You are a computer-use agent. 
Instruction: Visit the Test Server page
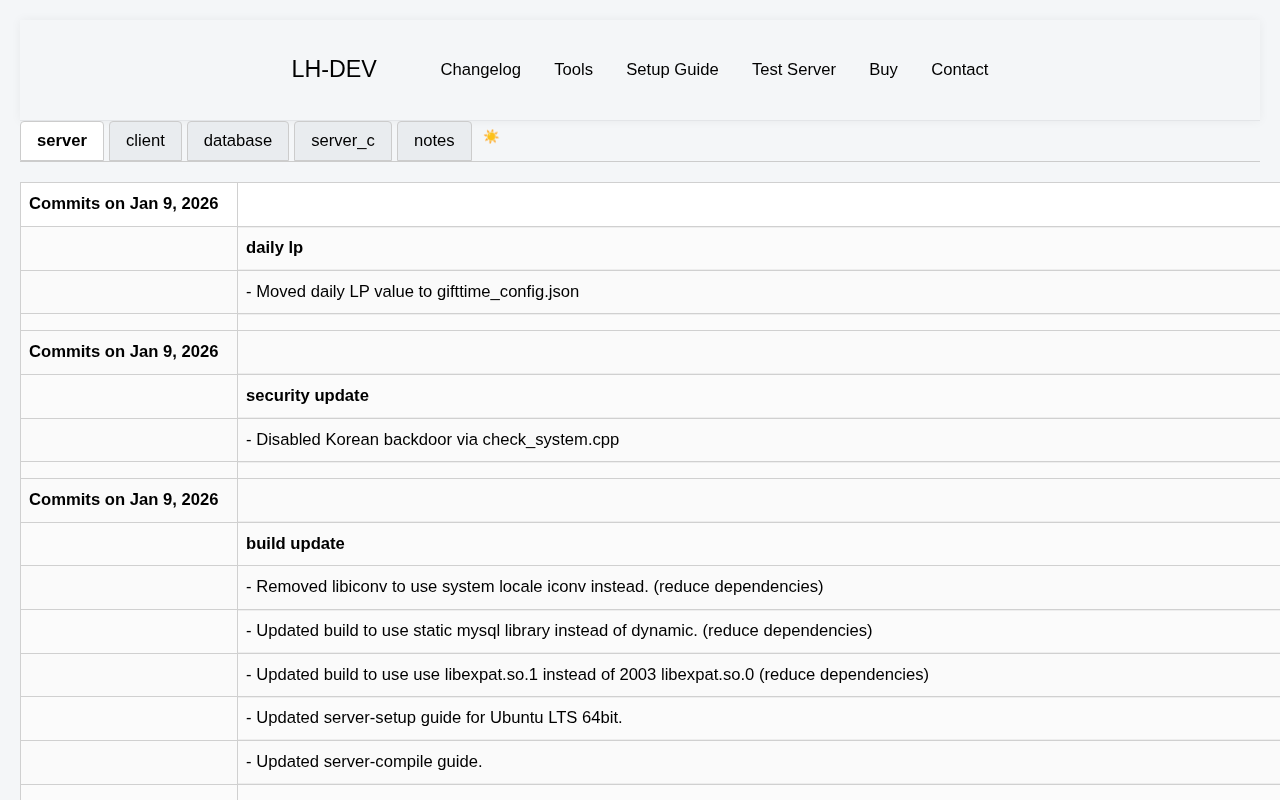[x=794, y=69]
